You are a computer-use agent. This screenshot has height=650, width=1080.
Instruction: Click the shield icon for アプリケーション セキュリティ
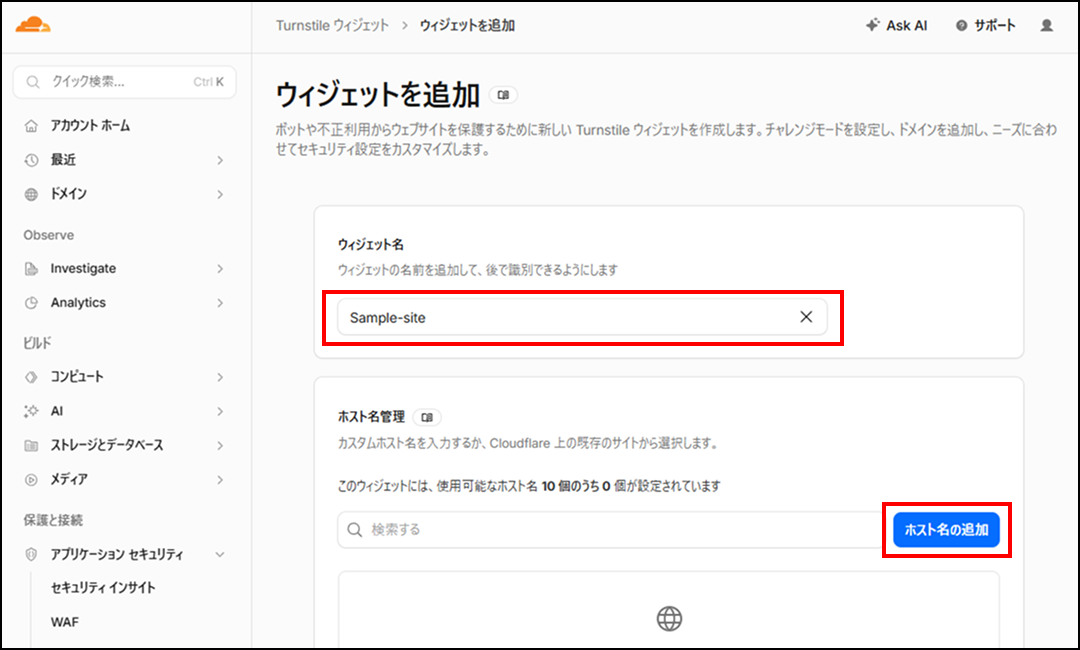[31, 554]
